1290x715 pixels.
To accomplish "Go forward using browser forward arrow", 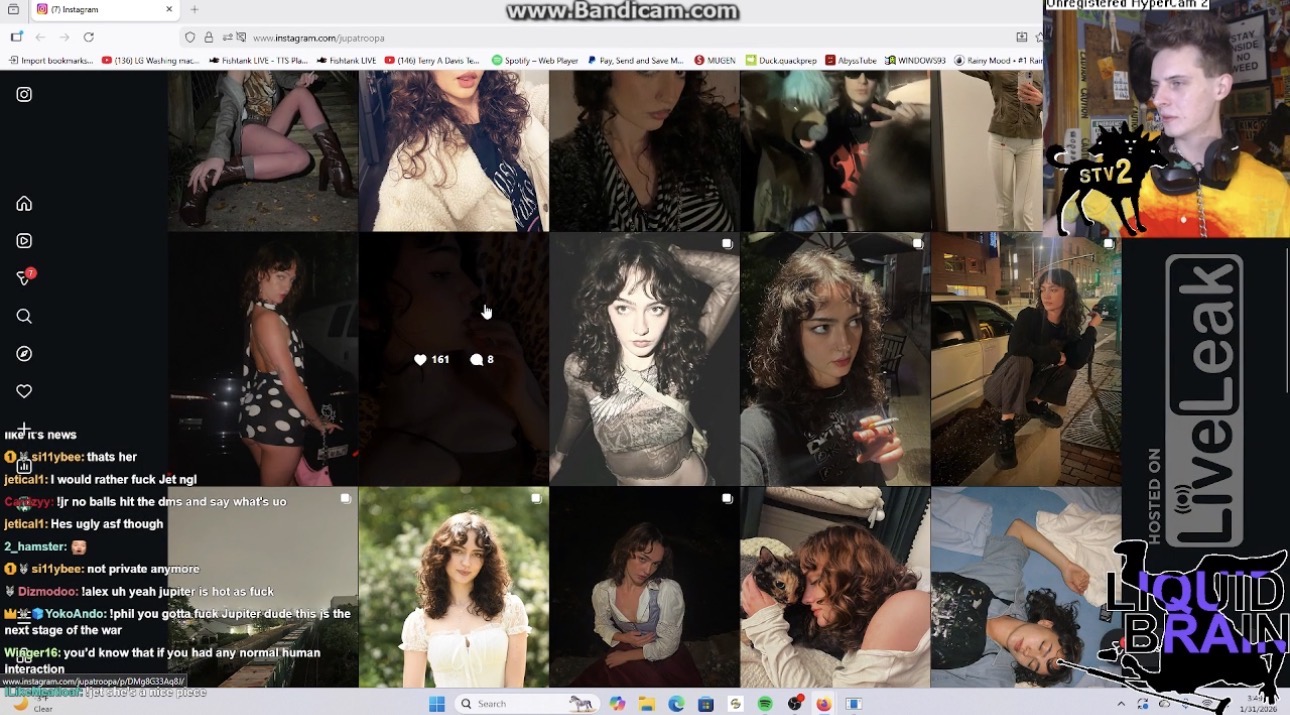I will [64, 37].
